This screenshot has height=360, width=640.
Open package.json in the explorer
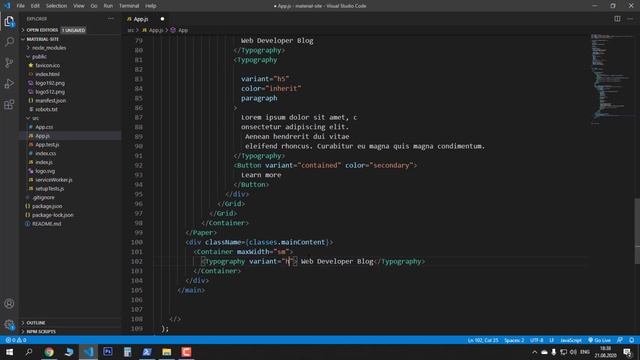tap(47, 206)
